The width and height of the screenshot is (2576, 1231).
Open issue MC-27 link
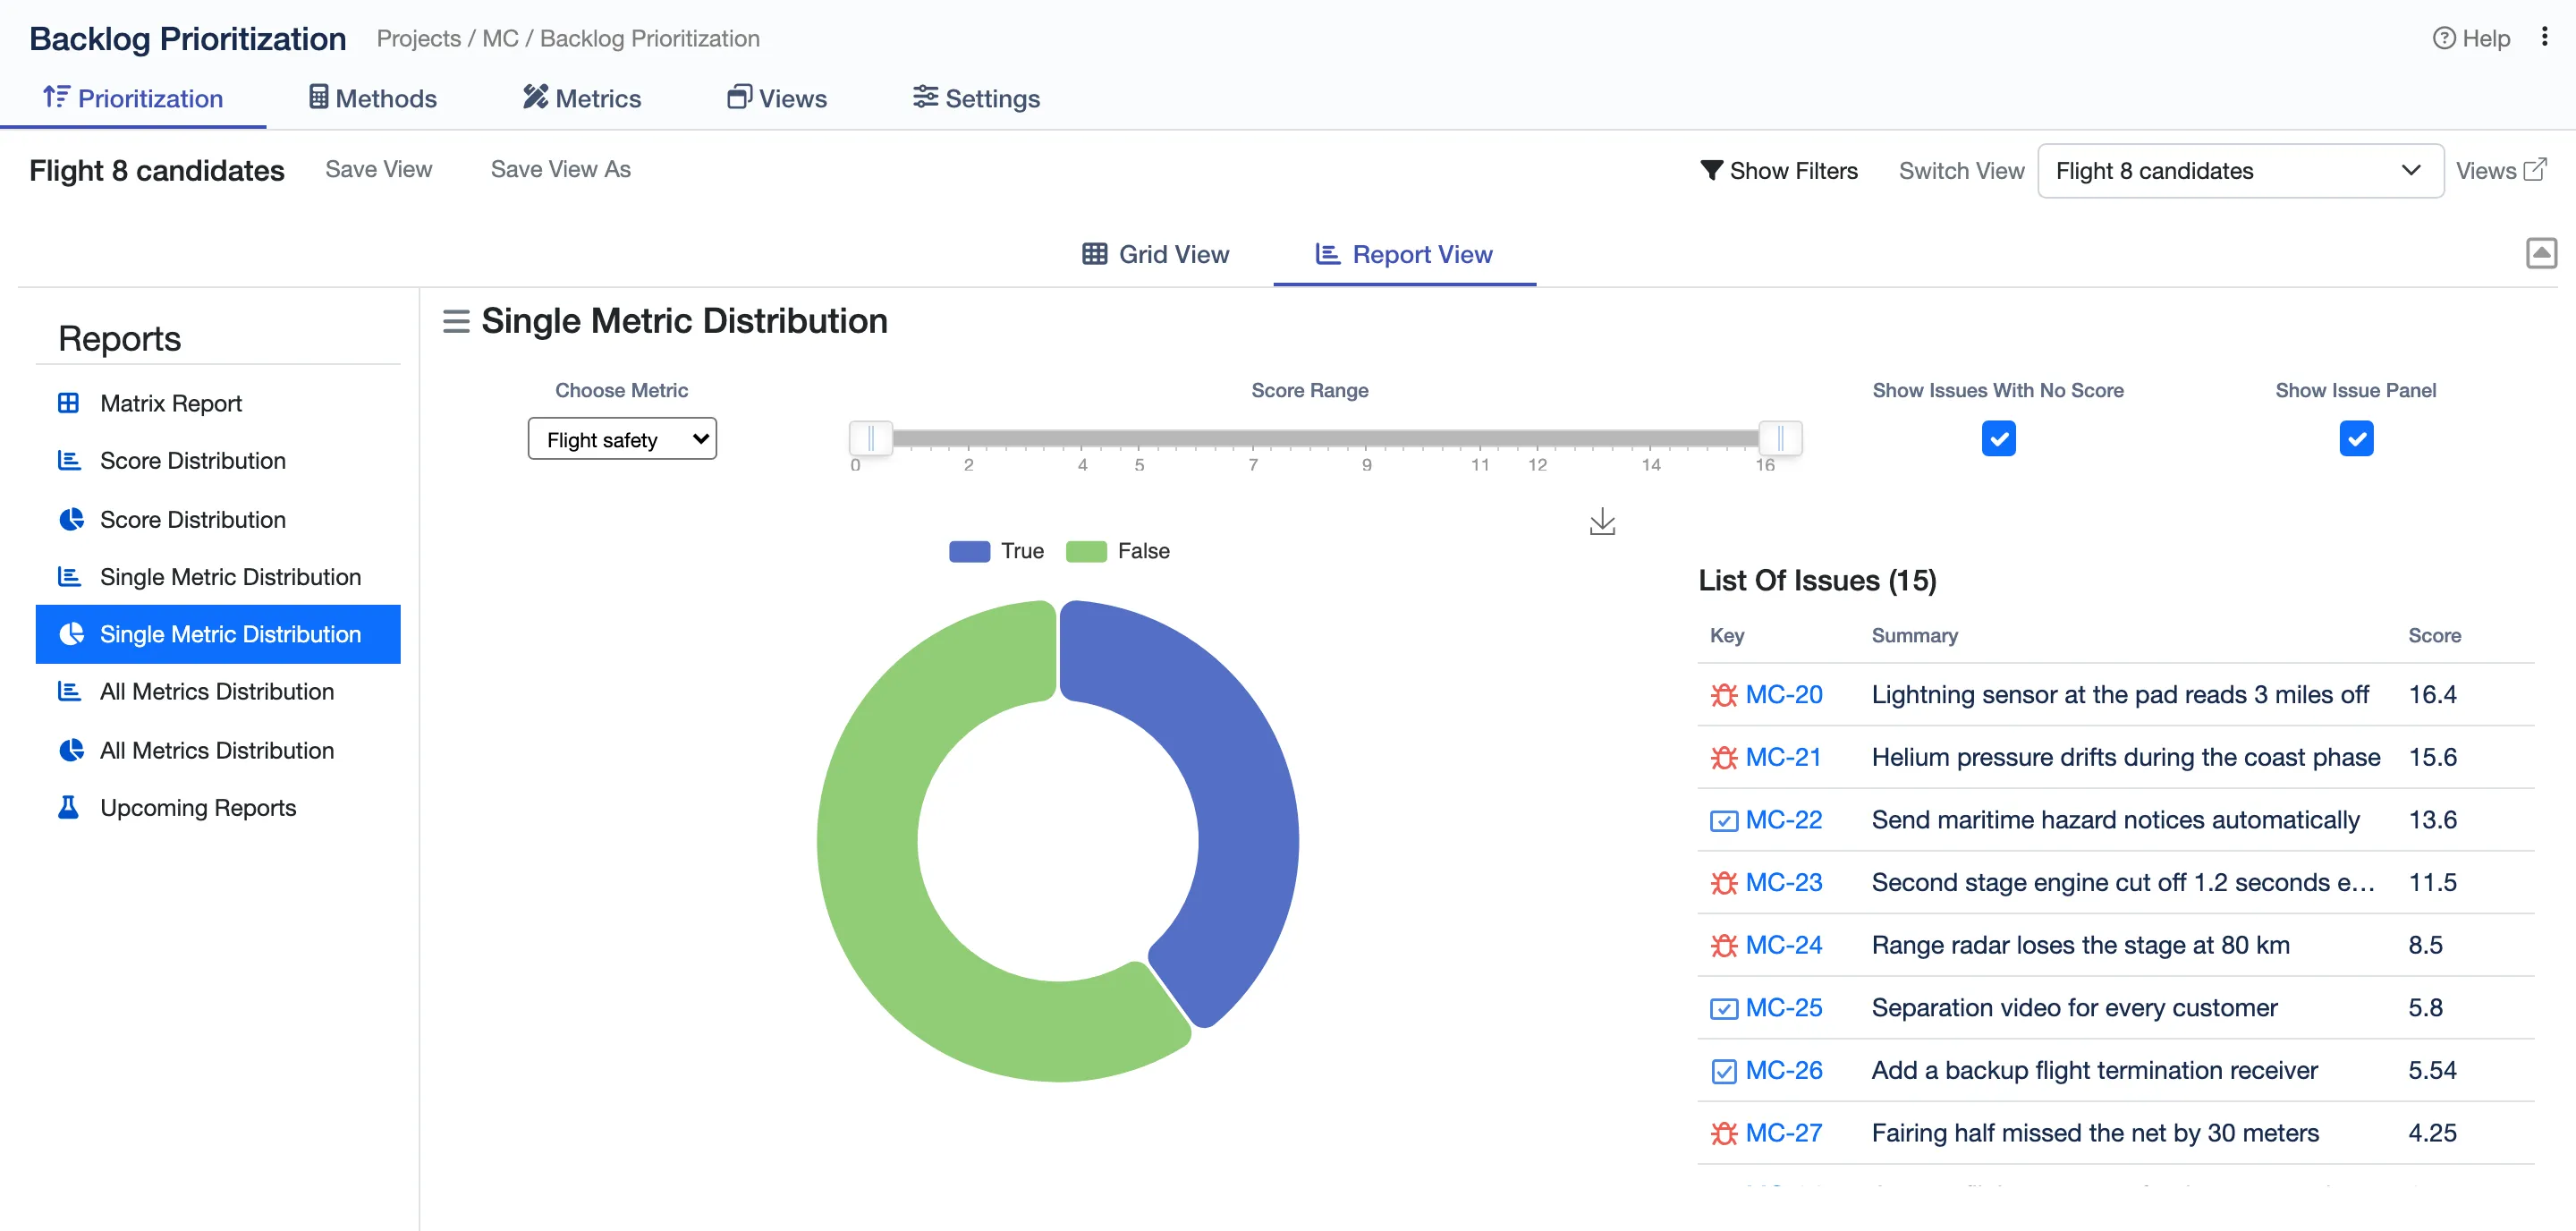coord(1783,1133)
